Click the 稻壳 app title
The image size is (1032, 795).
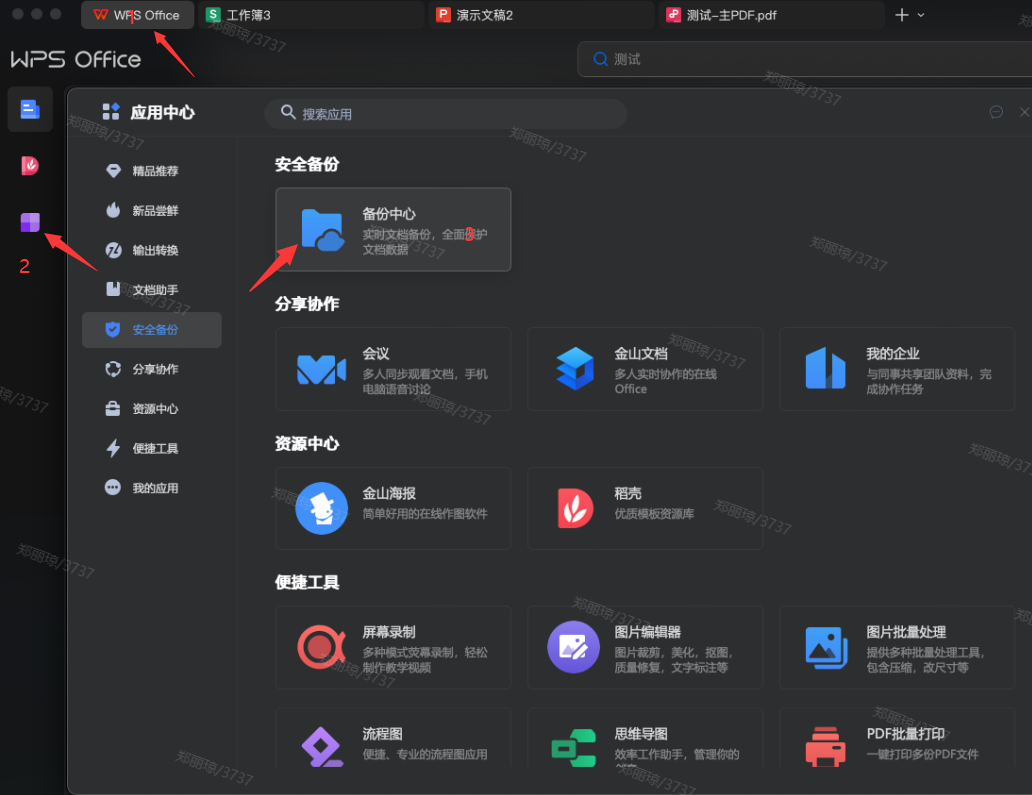pos(628,493)
